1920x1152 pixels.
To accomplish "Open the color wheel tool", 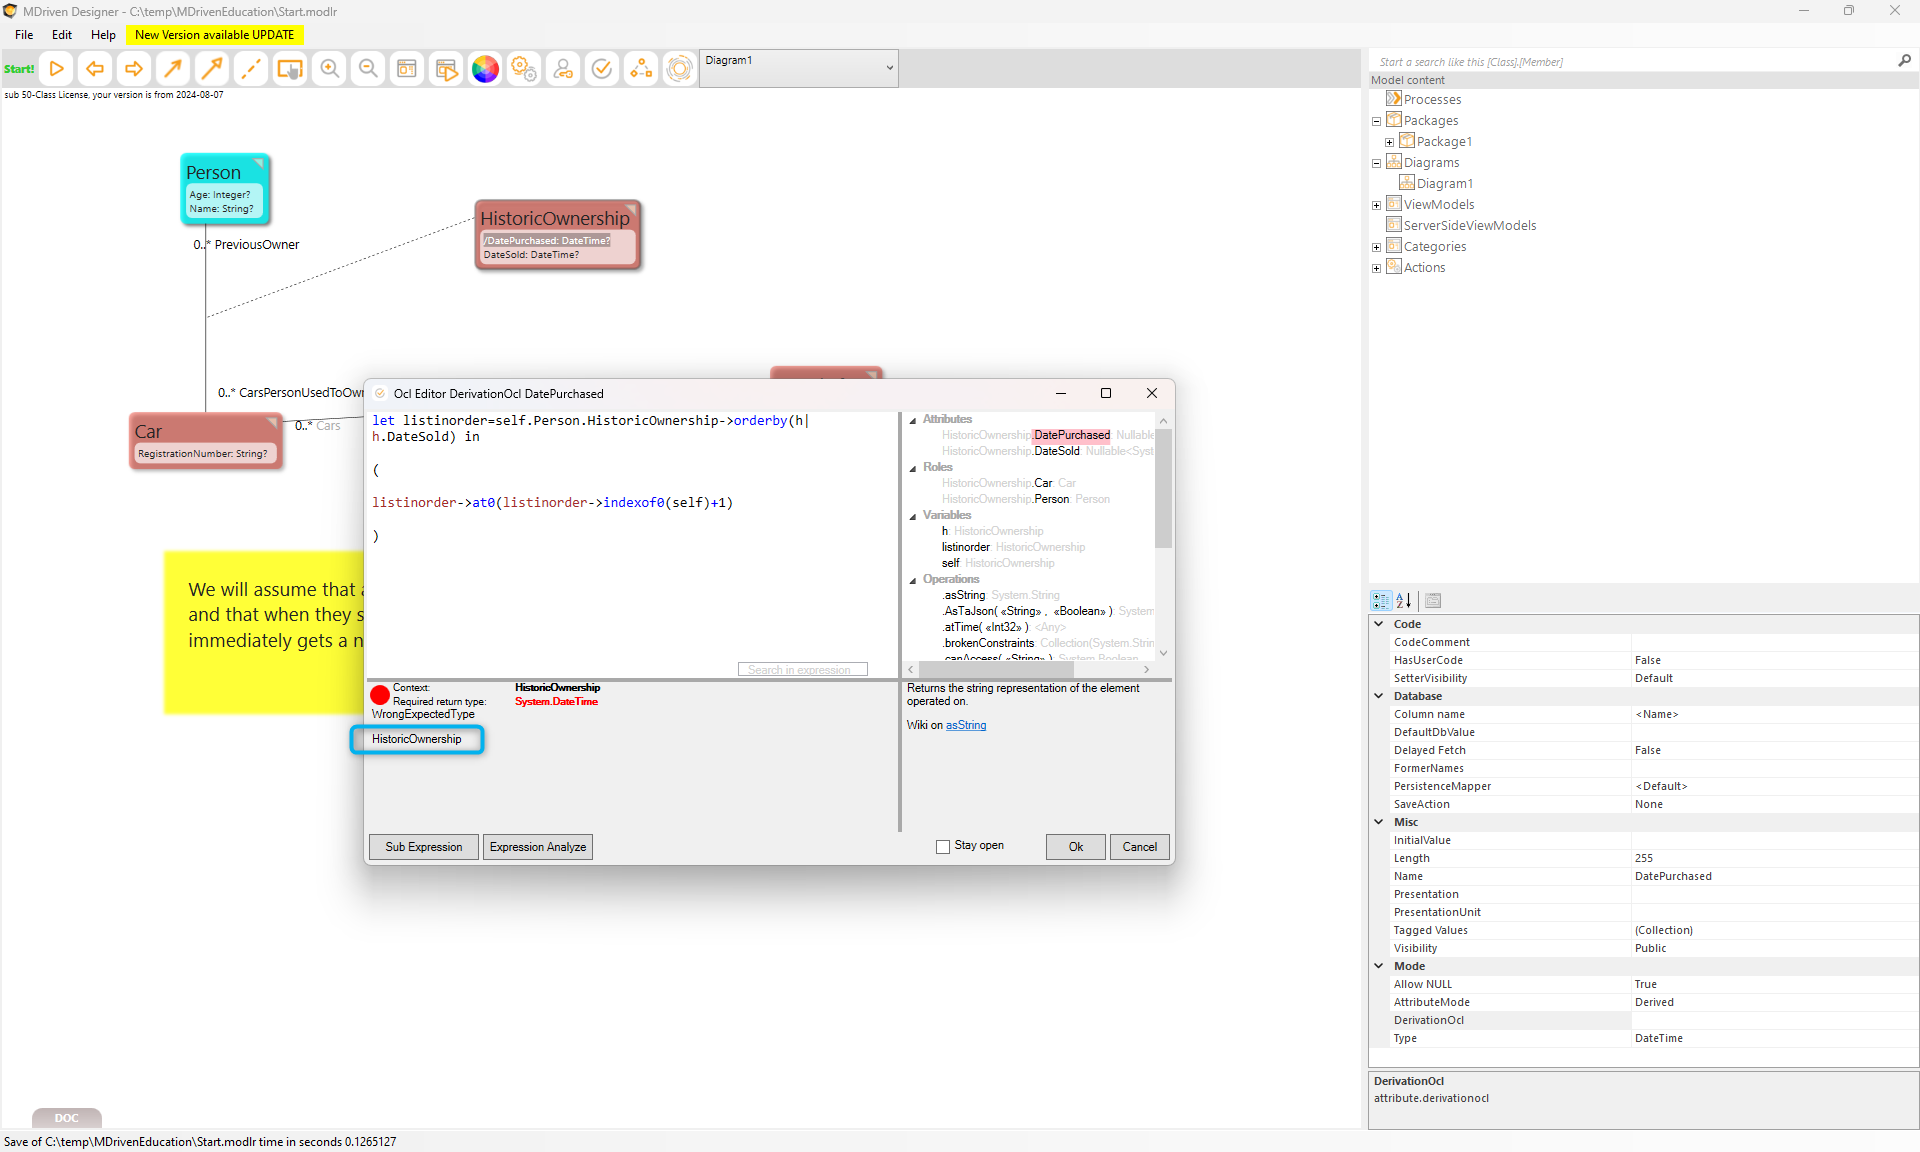I will click(485, 69).
